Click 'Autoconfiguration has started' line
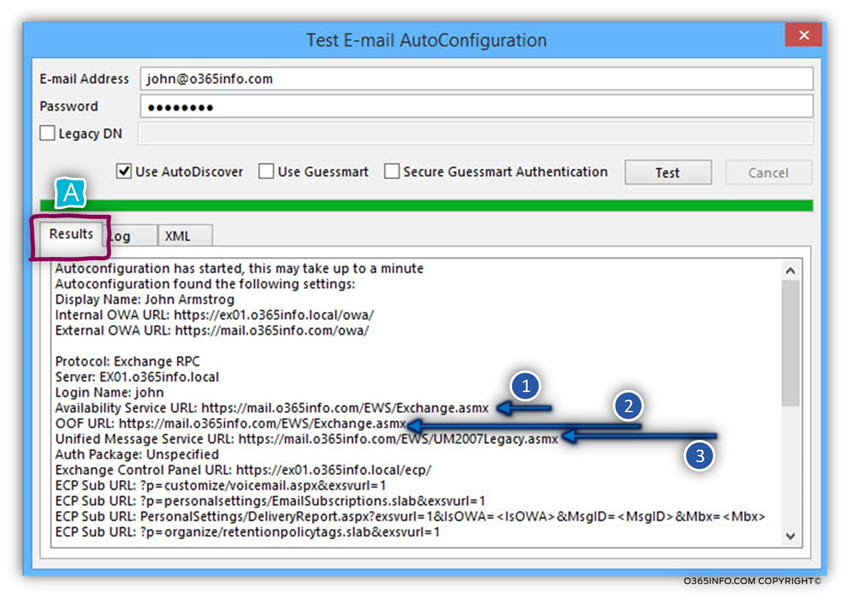850x612 pixels. click(x=240, y=268)
